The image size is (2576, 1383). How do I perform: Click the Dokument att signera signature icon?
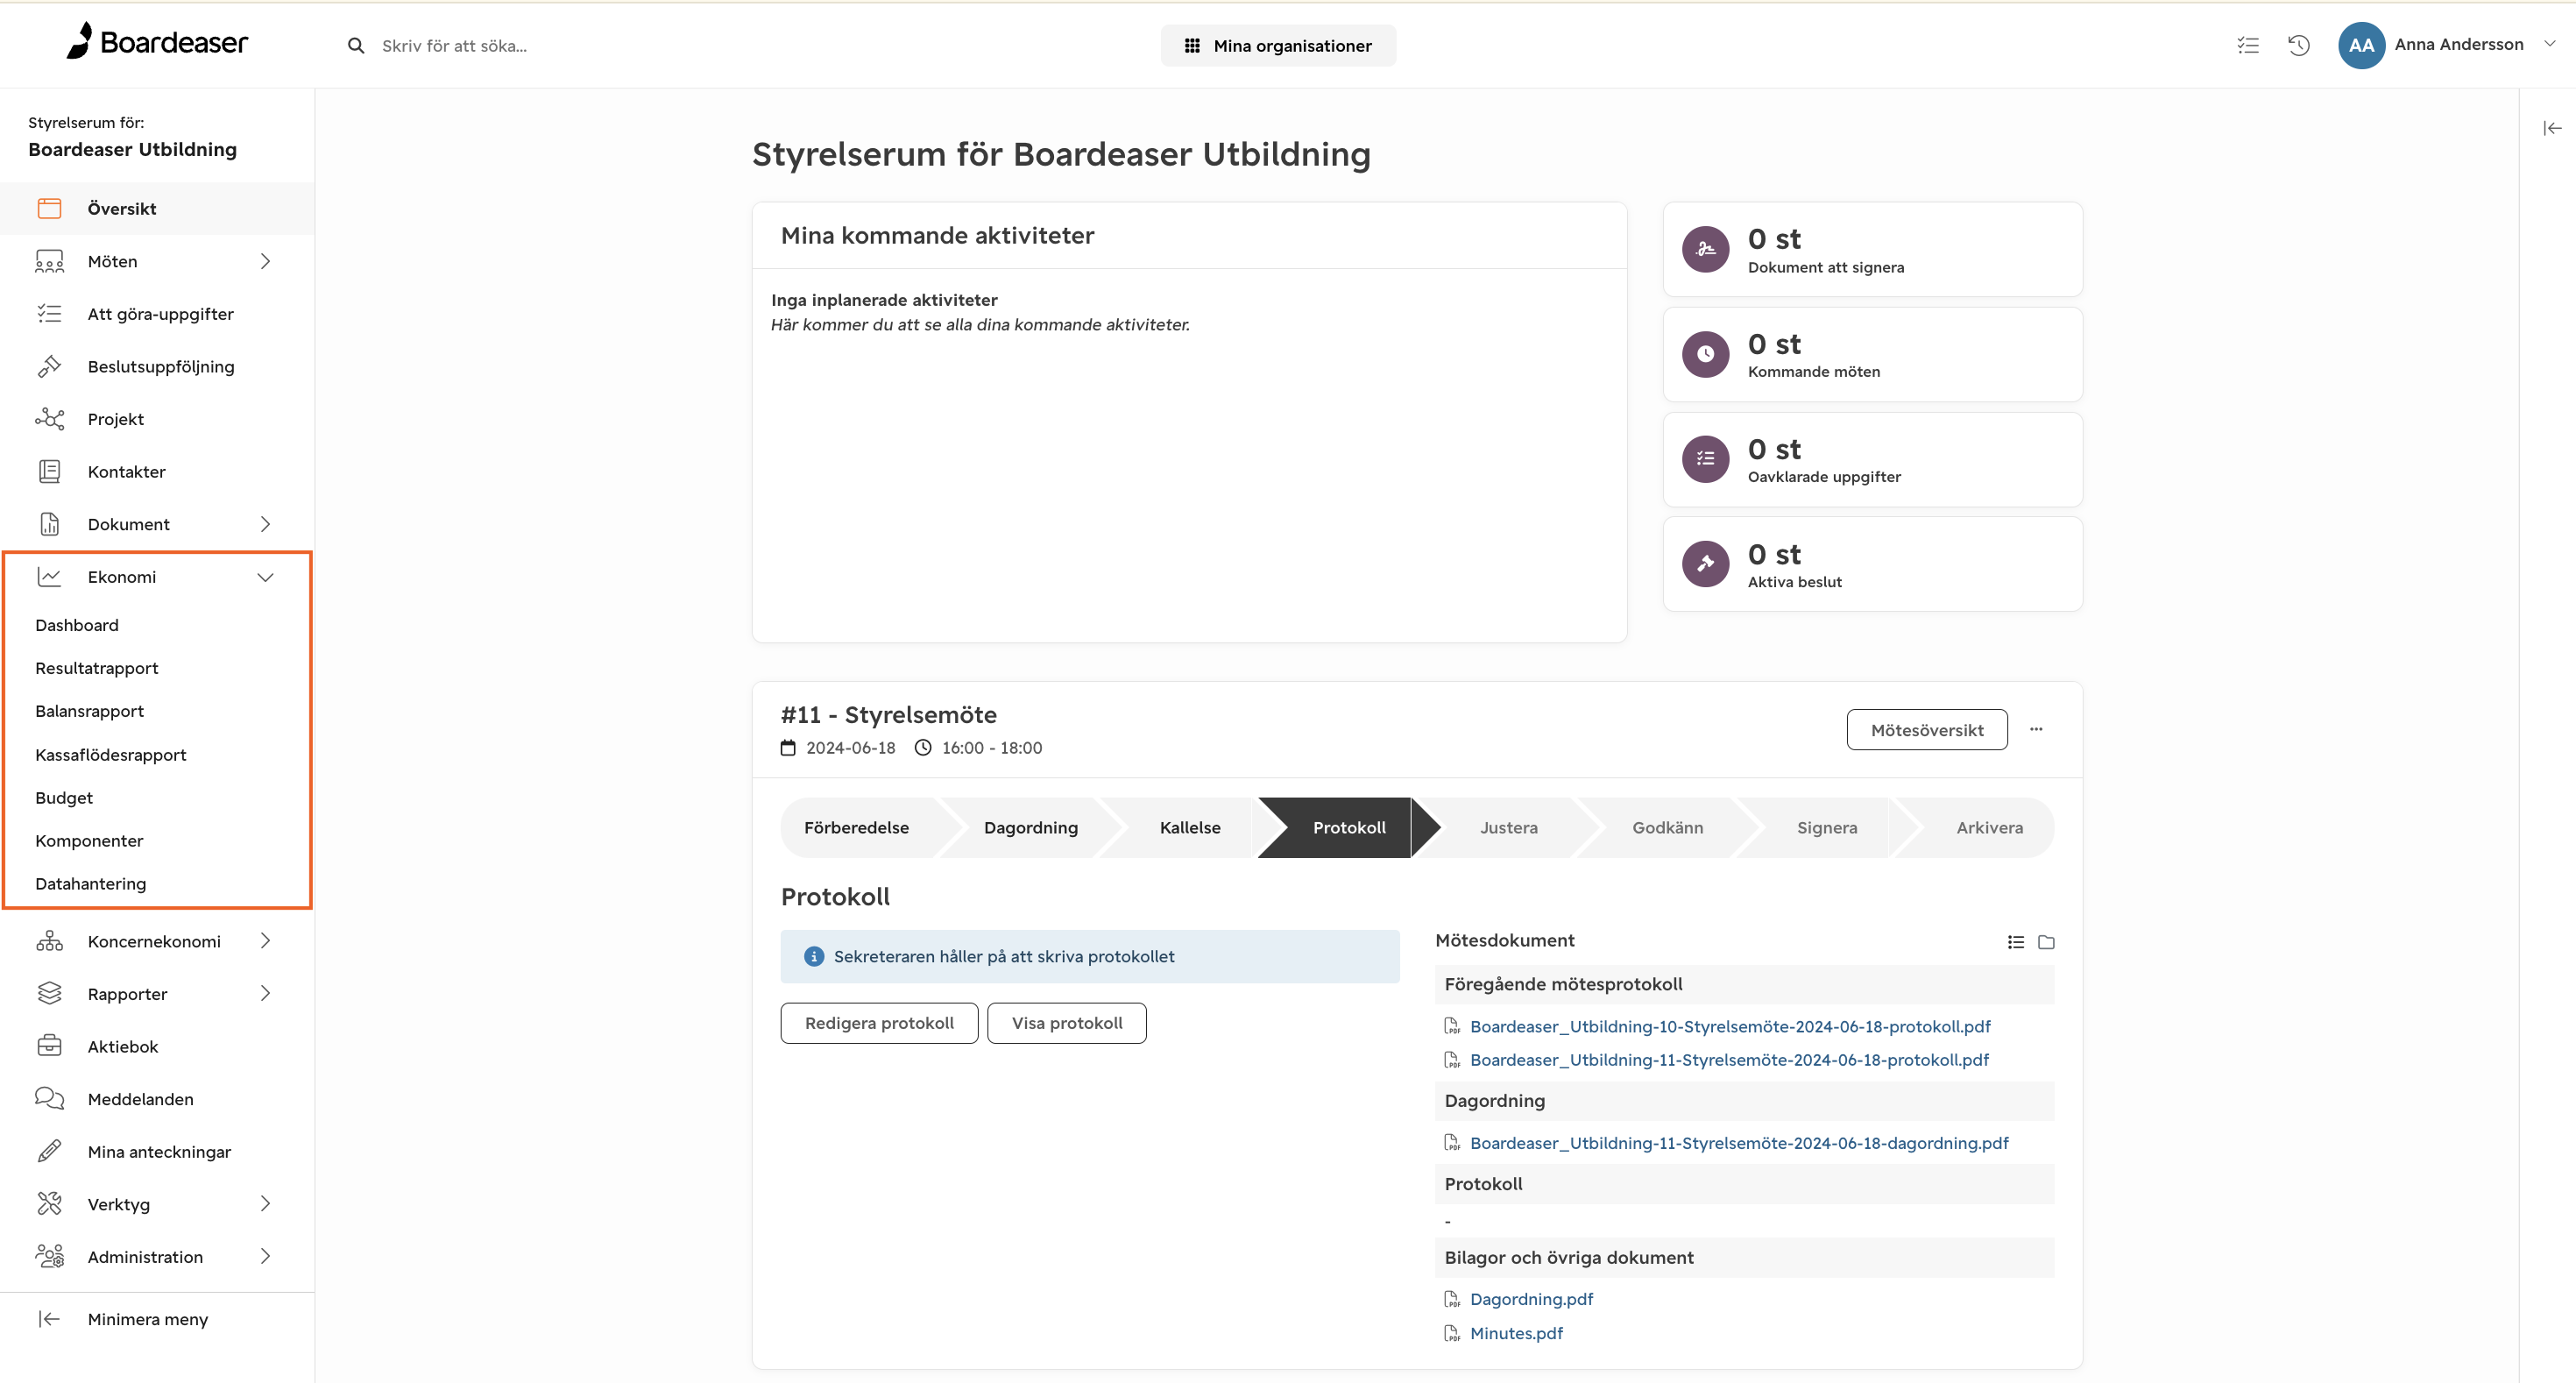[x=1705, y=249]
